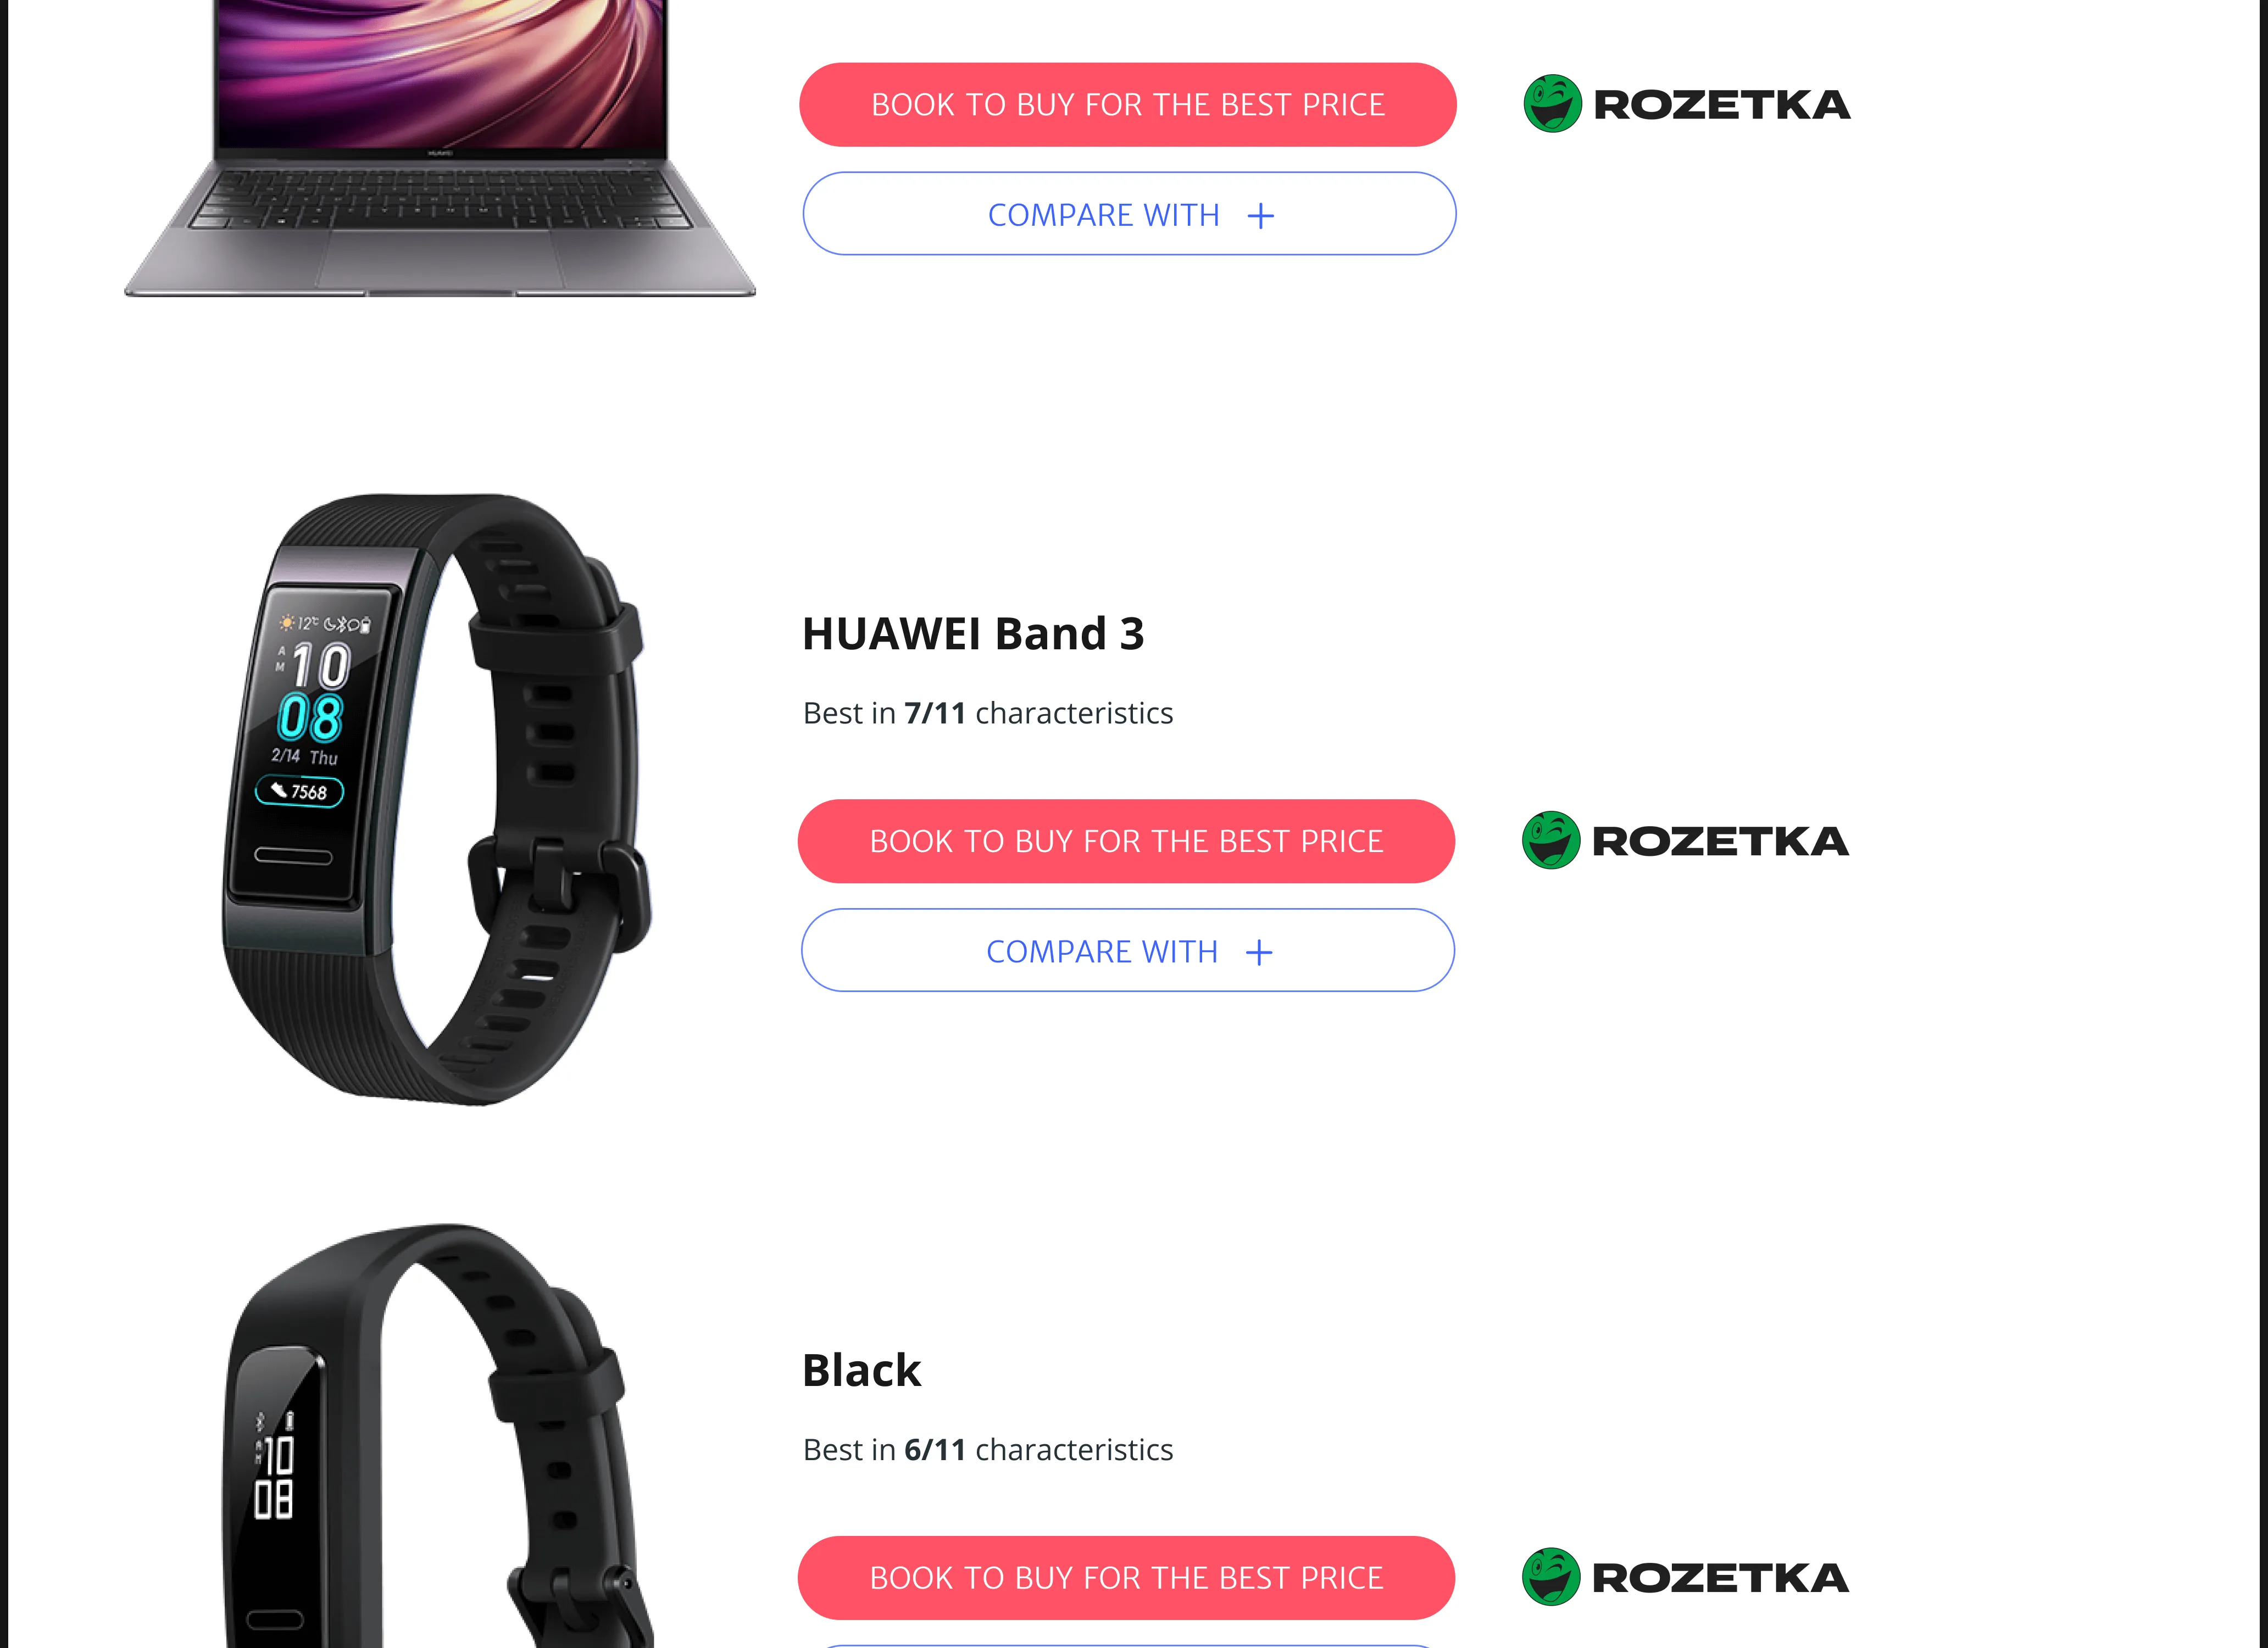This screenshot has width=2268, height=1648.
Task: Open the ROZETKA wordmark beside HUAWEI Band 3
Action: (x=1720, y=841)
